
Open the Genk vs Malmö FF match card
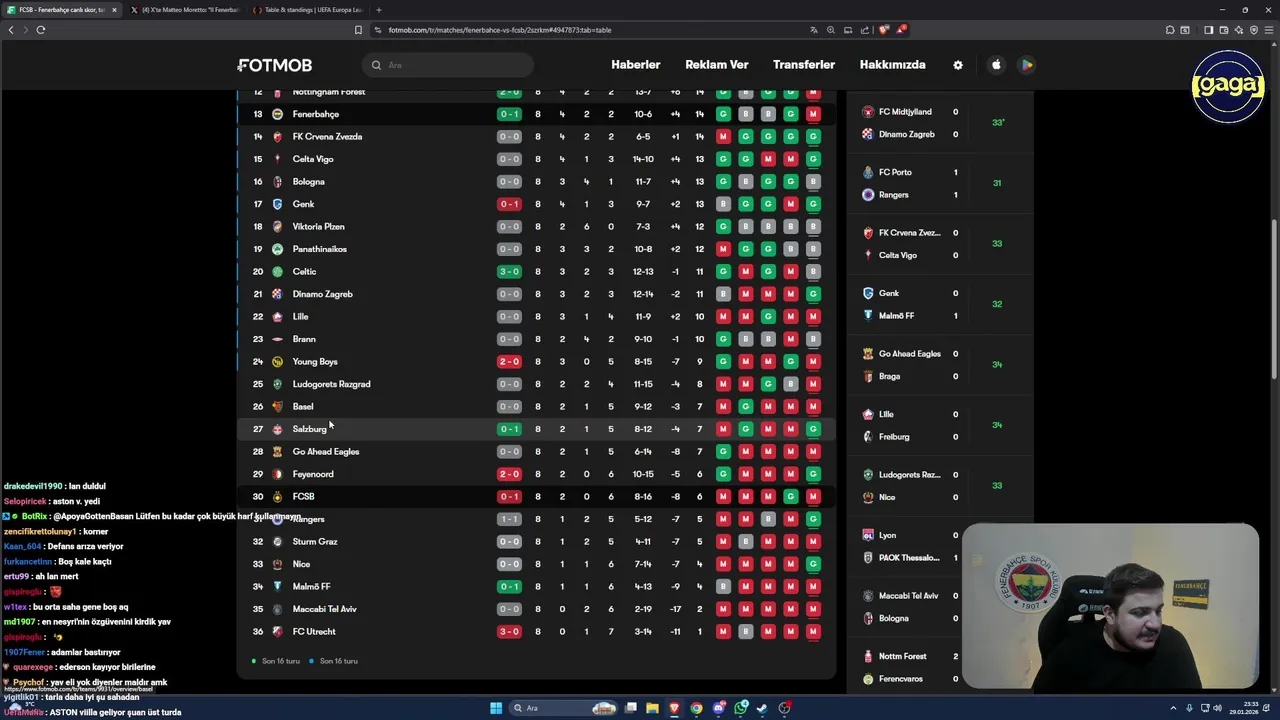pyautogui.click(x=940, y=304)
